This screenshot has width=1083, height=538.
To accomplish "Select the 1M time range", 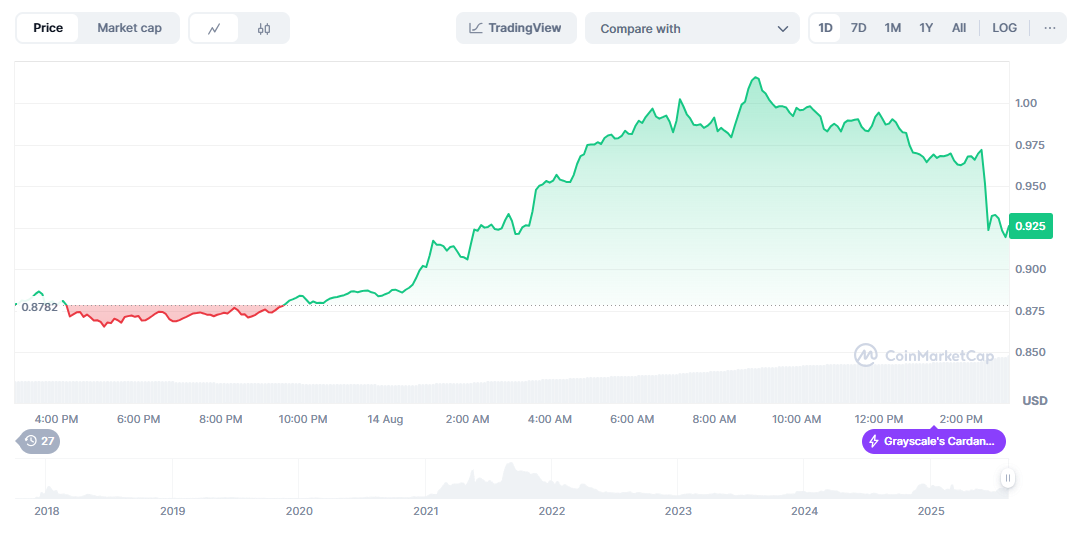I will (892, 28).
